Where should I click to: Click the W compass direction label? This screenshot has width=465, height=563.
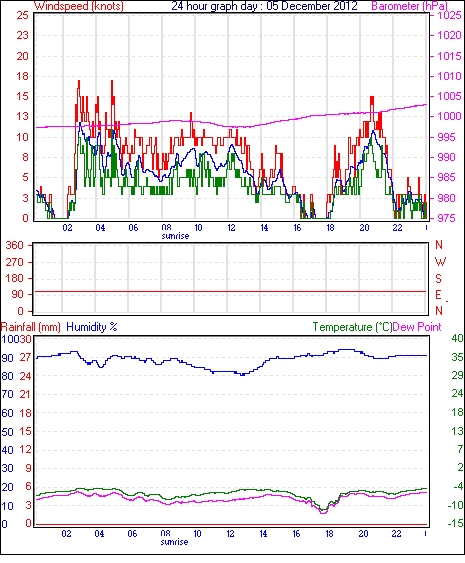[440, 262]
